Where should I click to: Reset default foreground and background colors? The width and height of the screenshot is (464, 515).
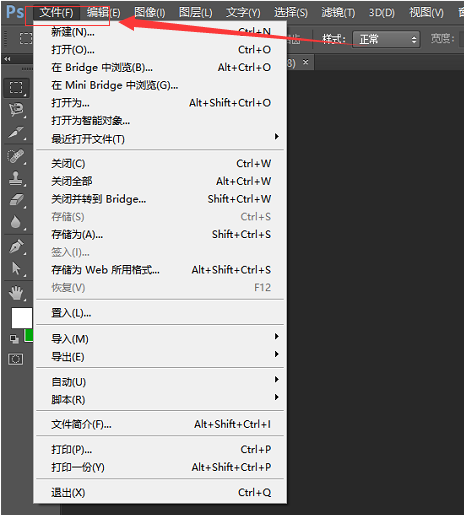point(14,339)
